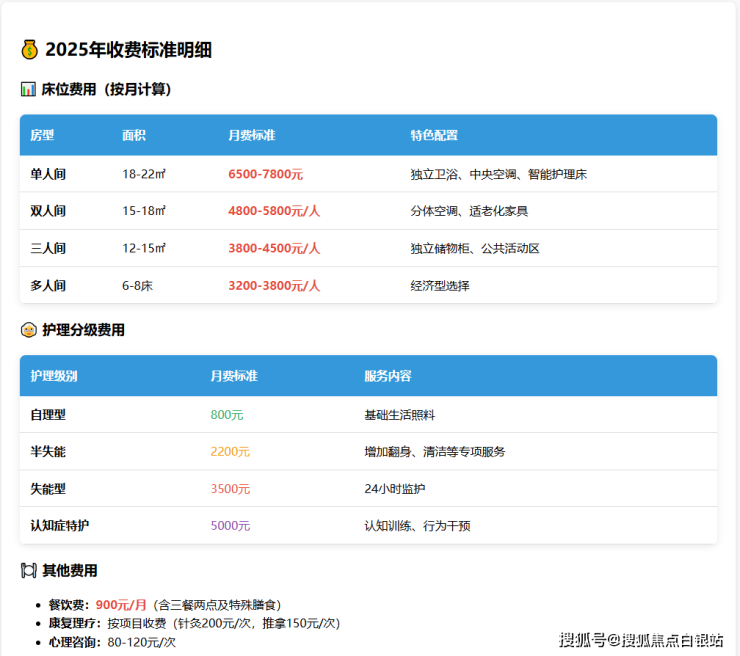Click the purple 5000元 fee for 认知症特护
Screen dimensions: 740x656
pyautogui.click(x=230, y=525)
